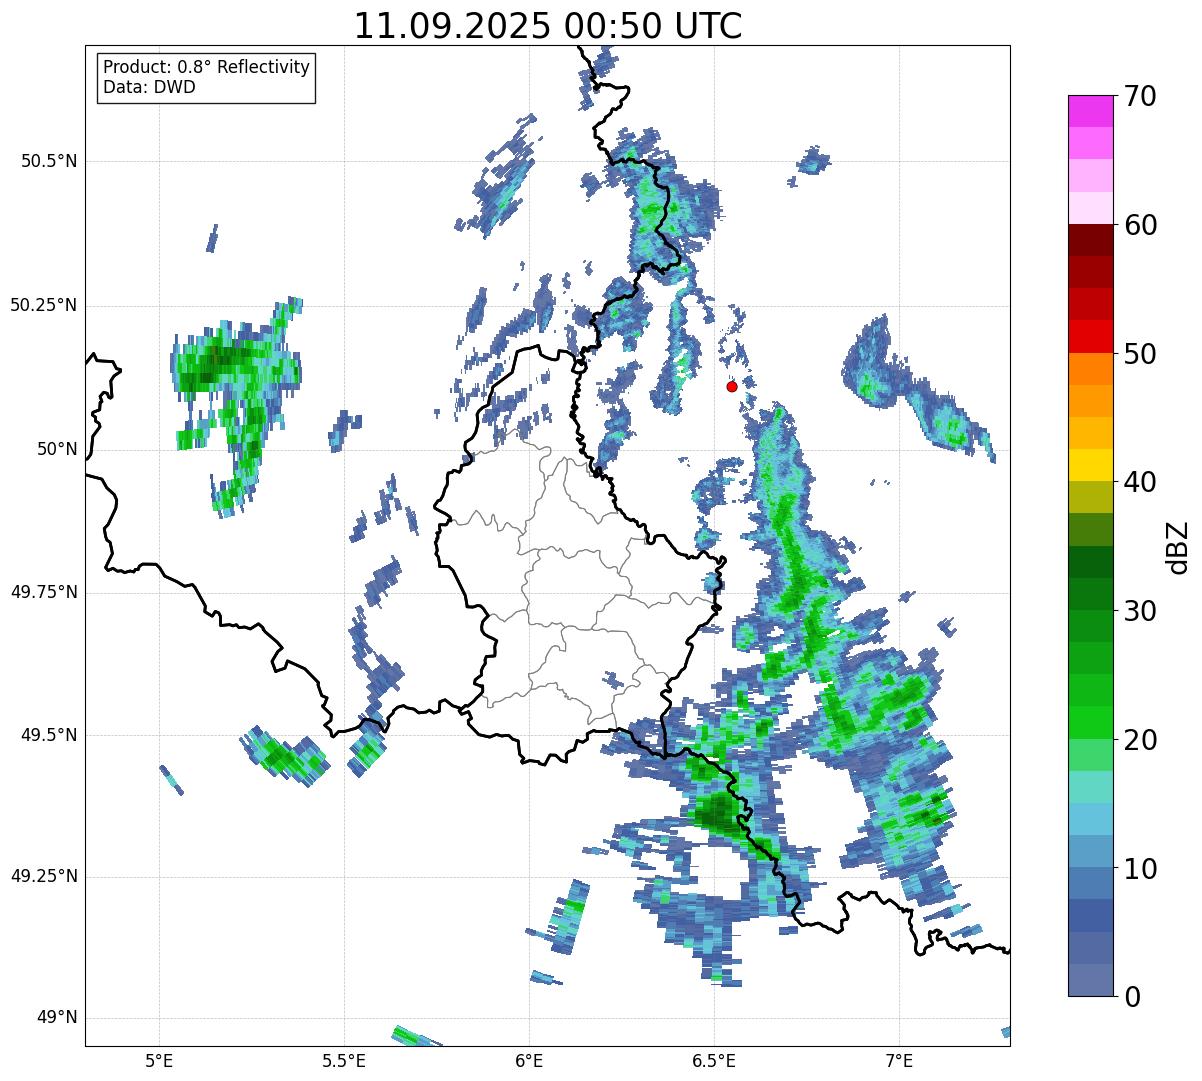
Task: Click the 6°E longitude label
Action: coord(529,1060)
